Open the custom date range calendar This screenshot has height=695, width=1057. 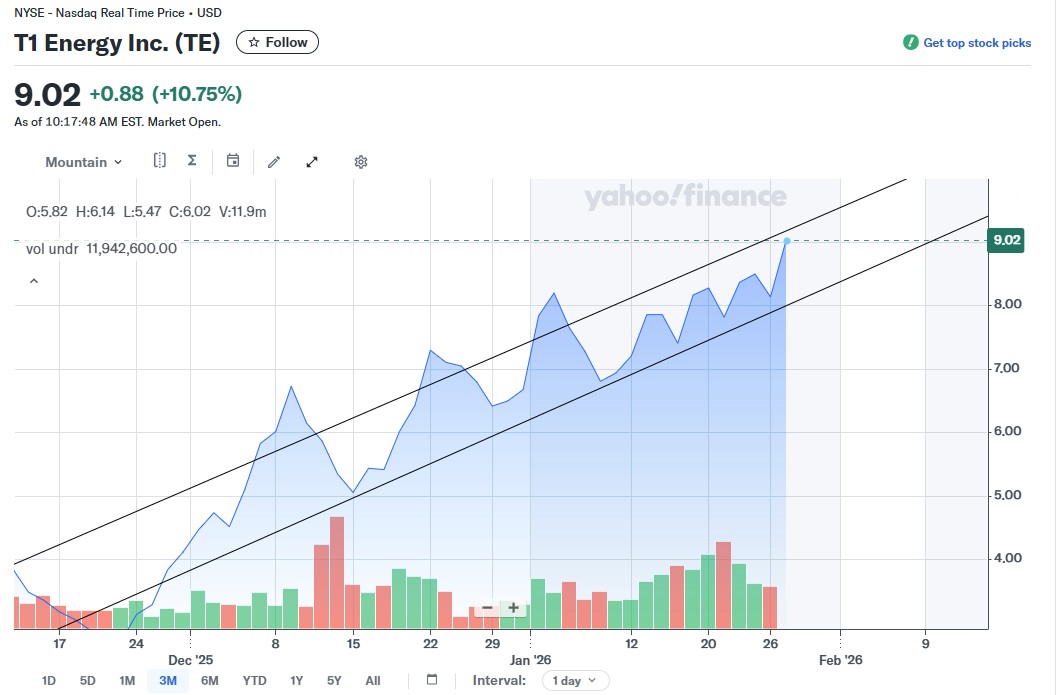[432, 680]
